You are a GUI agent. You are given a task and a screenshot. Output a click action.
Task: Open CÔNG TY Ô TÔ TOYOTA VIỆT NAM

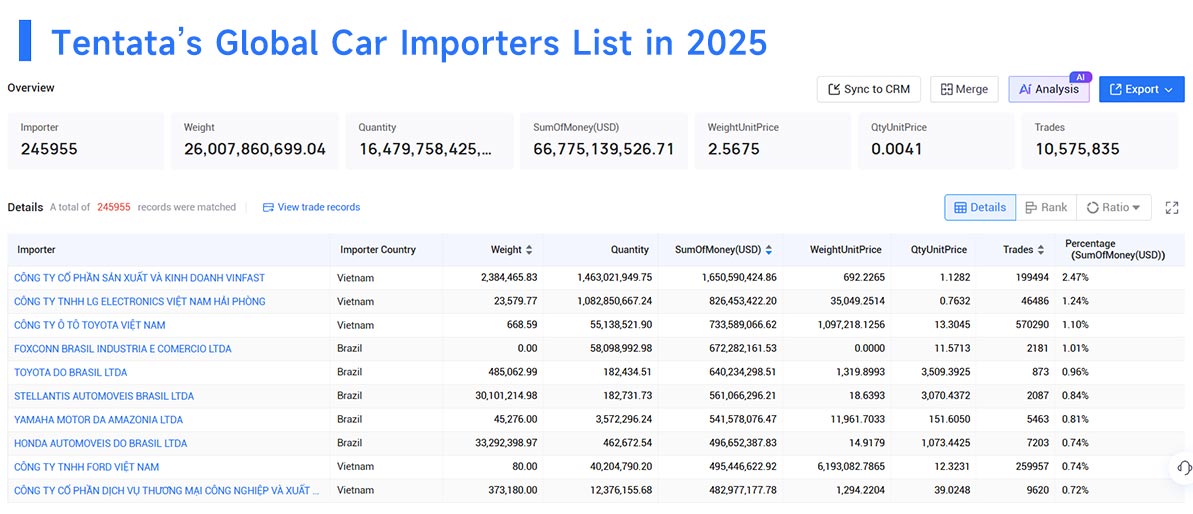[90, 325]
